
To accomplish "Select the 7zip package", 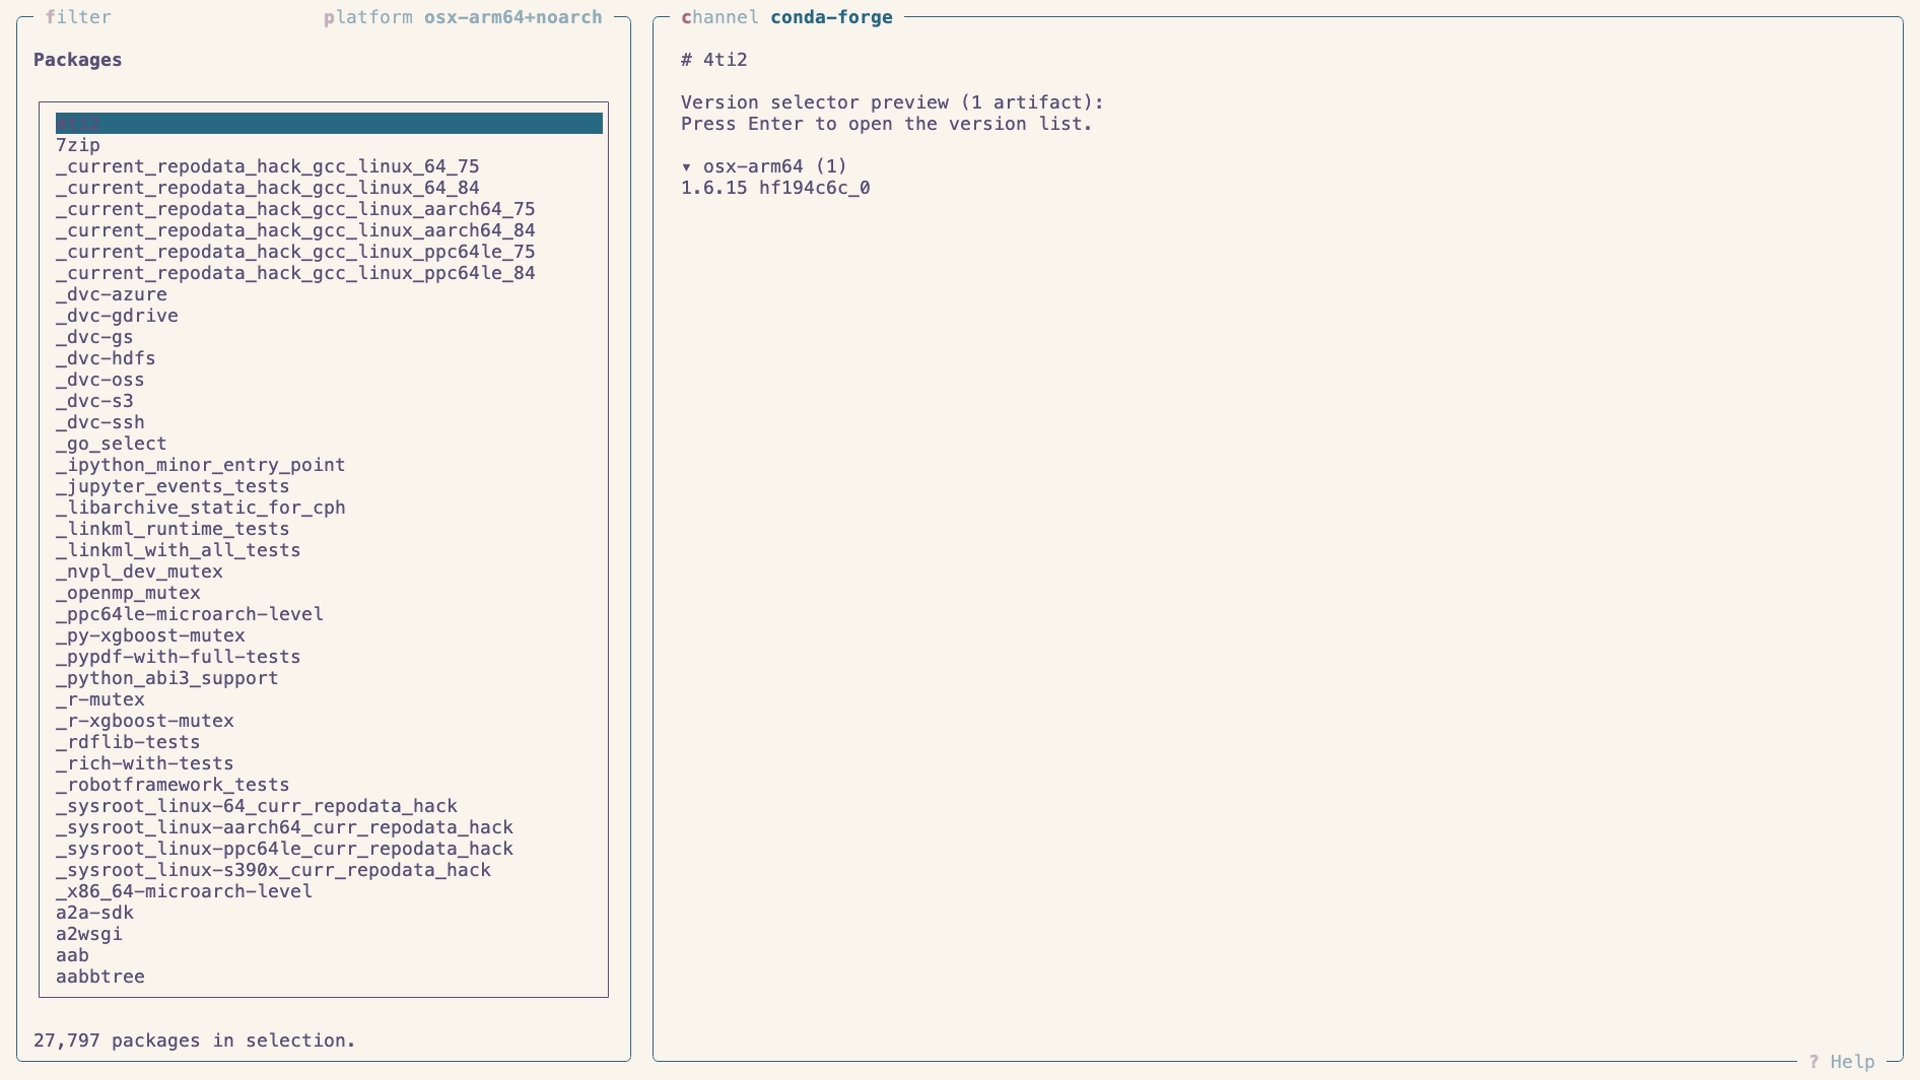I will (x=80, y=144).
